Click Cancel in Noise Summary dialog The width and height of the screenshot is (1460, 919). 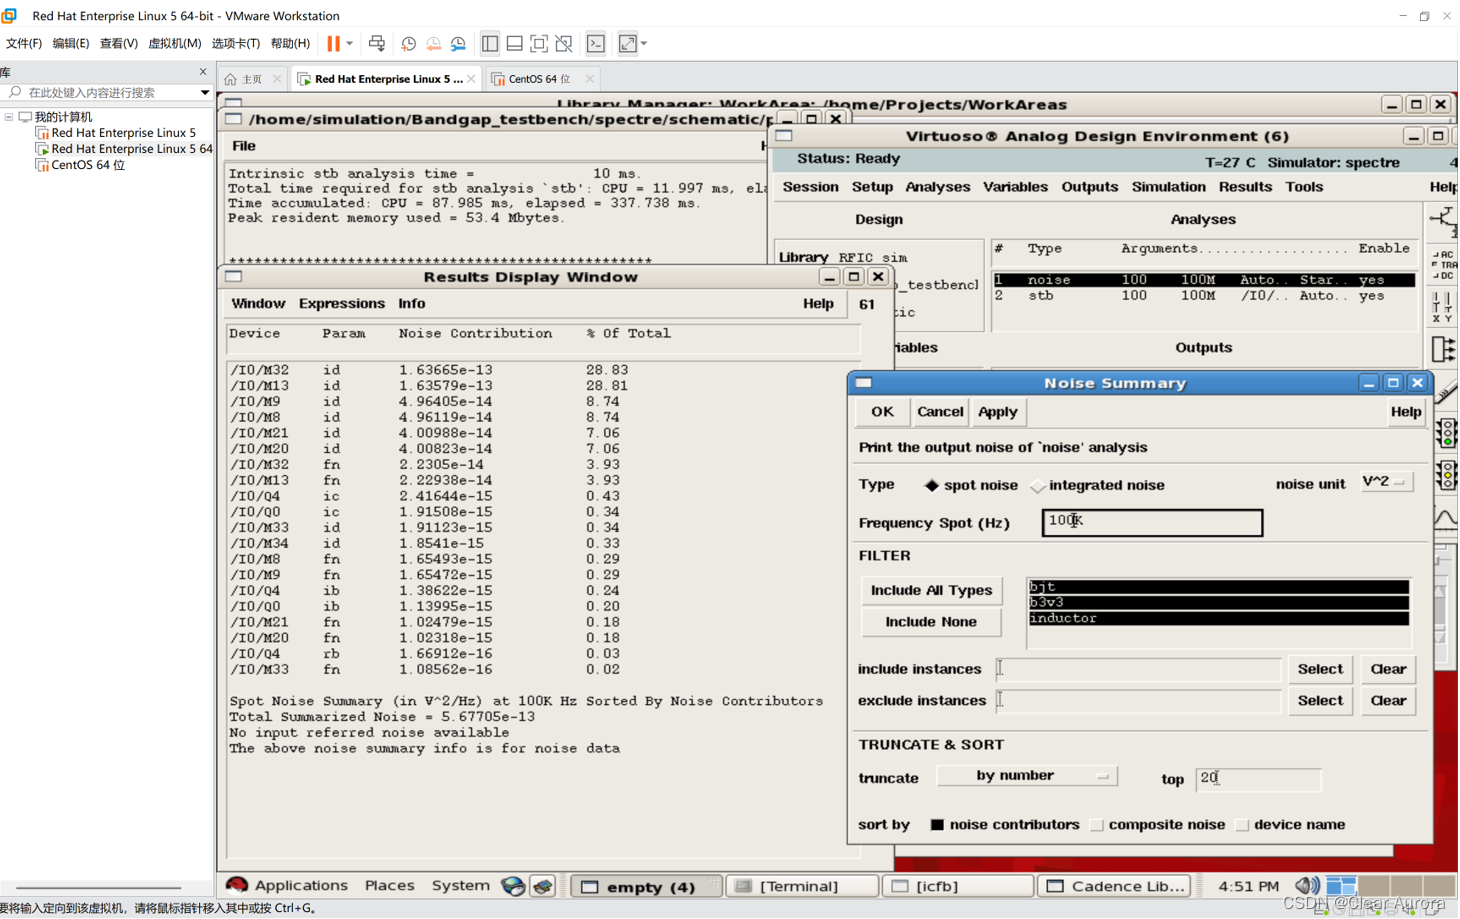pyautogui.click(x=940, y=412)
